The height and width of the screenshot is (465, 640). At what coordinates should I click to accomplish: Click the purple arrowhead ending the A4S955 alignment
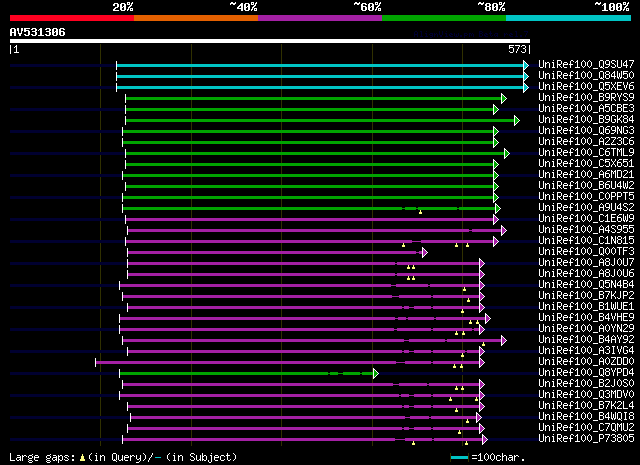tap(504, 231)
